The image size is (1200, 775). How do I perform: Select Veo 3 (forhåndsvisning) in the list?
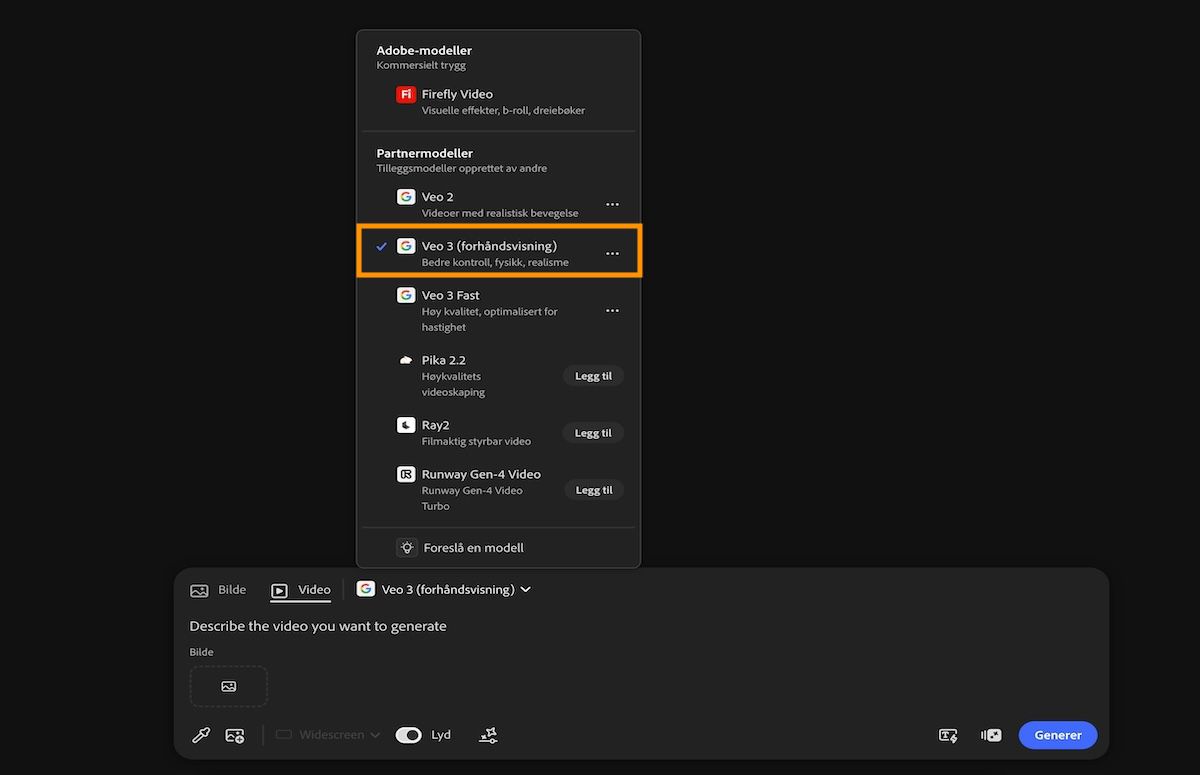[498, 253]
